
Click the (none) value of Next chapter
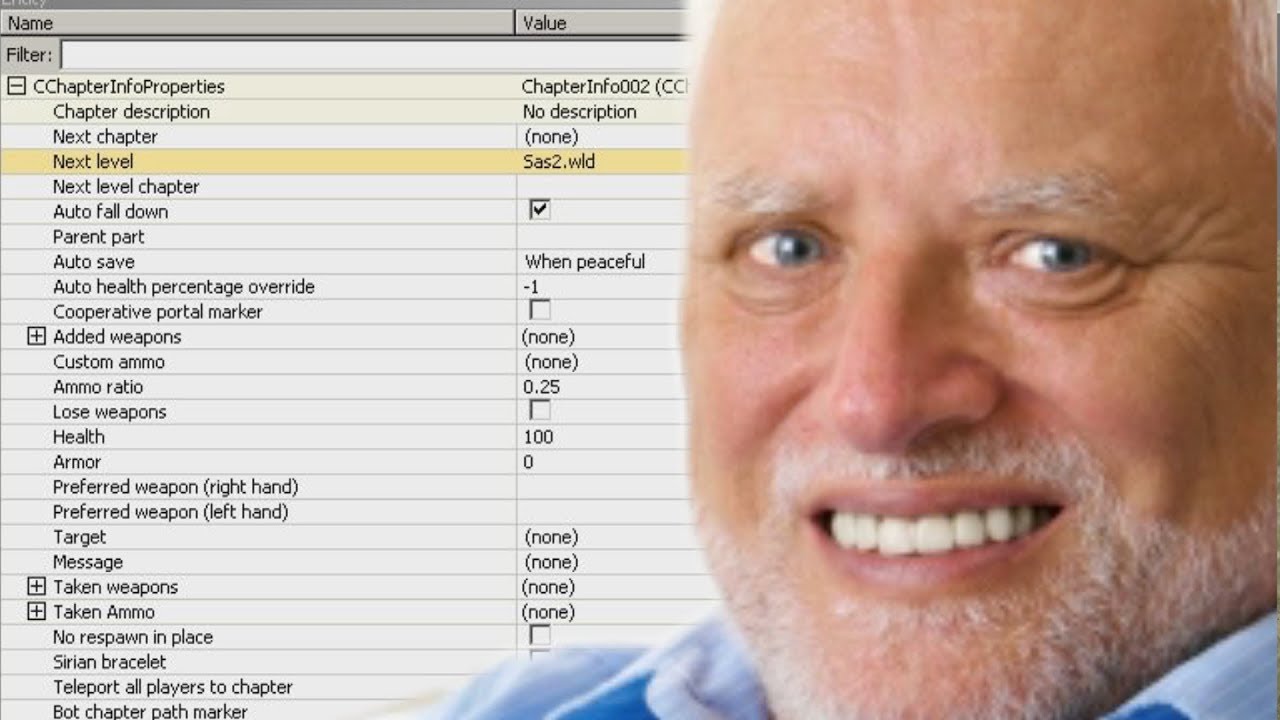tap(551, 137)
